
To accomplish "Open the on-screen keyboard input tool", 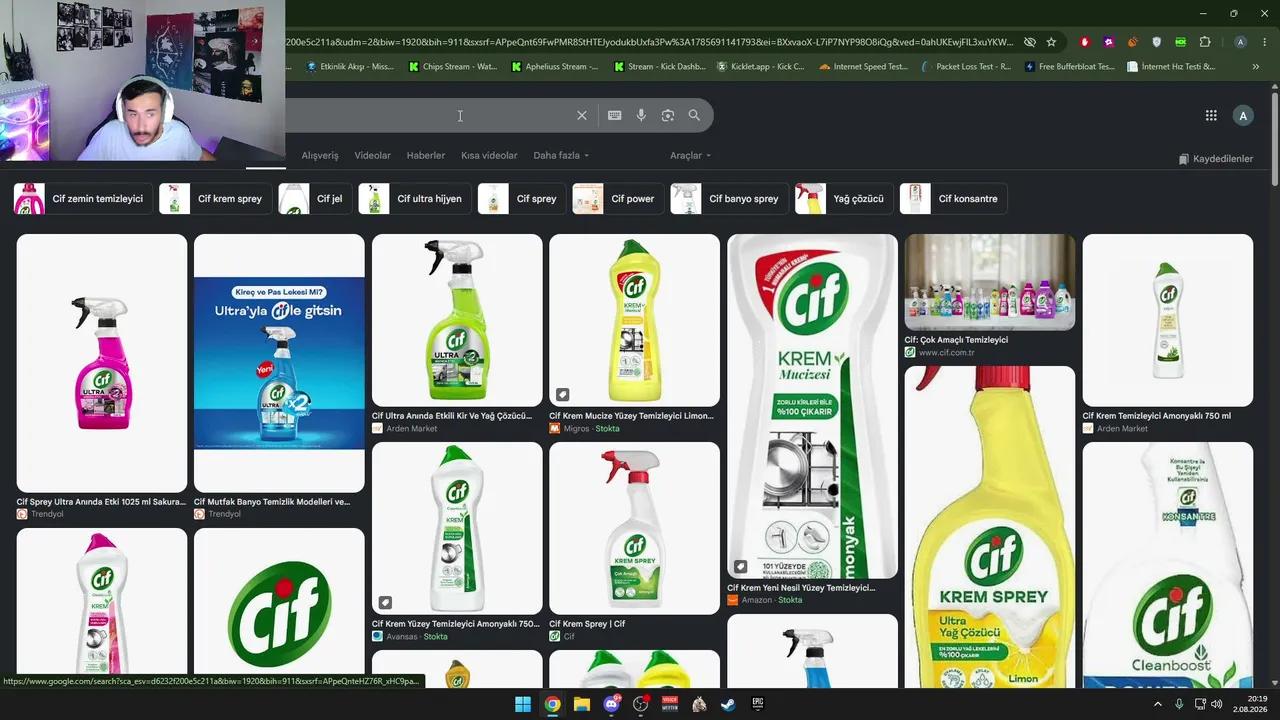I will coord(615,115).
